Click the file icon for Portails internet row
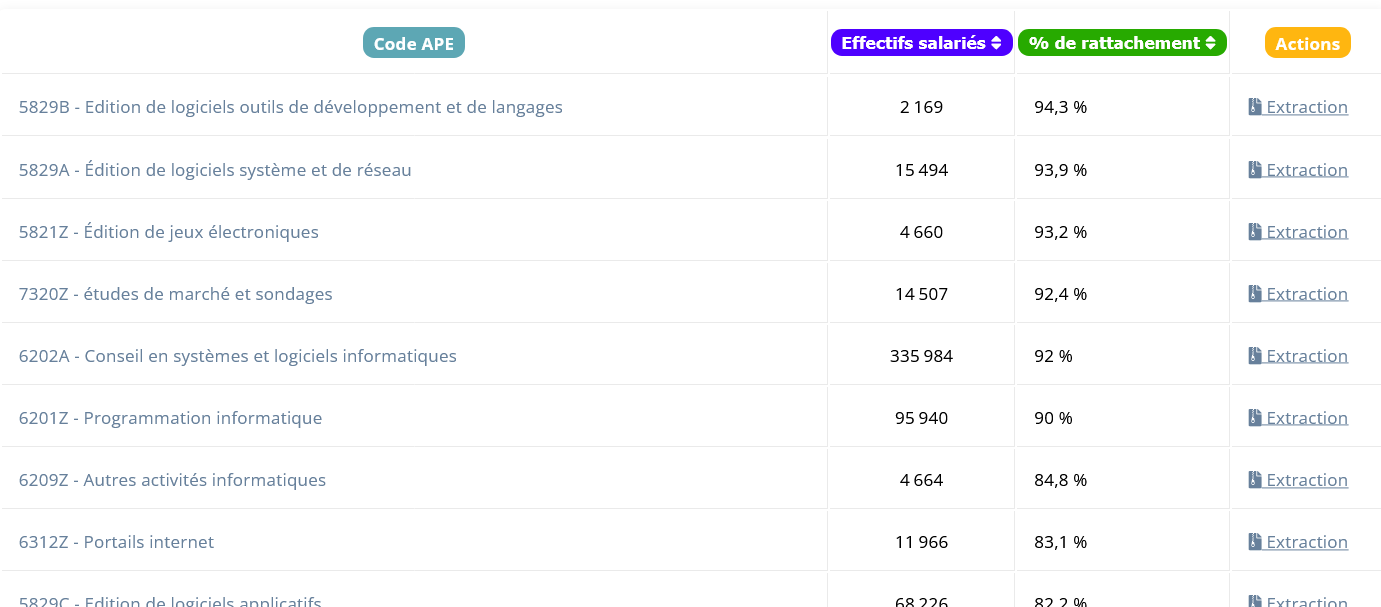 point(1255,542)
